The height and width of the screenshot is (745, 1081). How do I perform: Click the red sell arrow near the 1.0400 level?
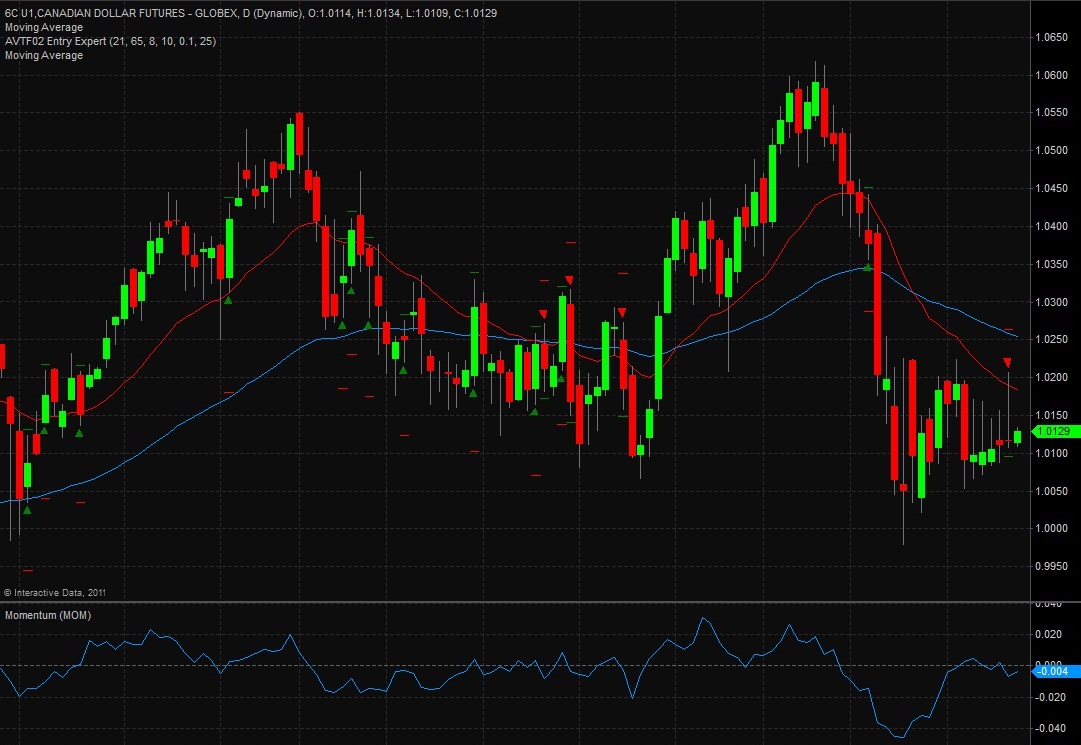[x=569, y=279]
